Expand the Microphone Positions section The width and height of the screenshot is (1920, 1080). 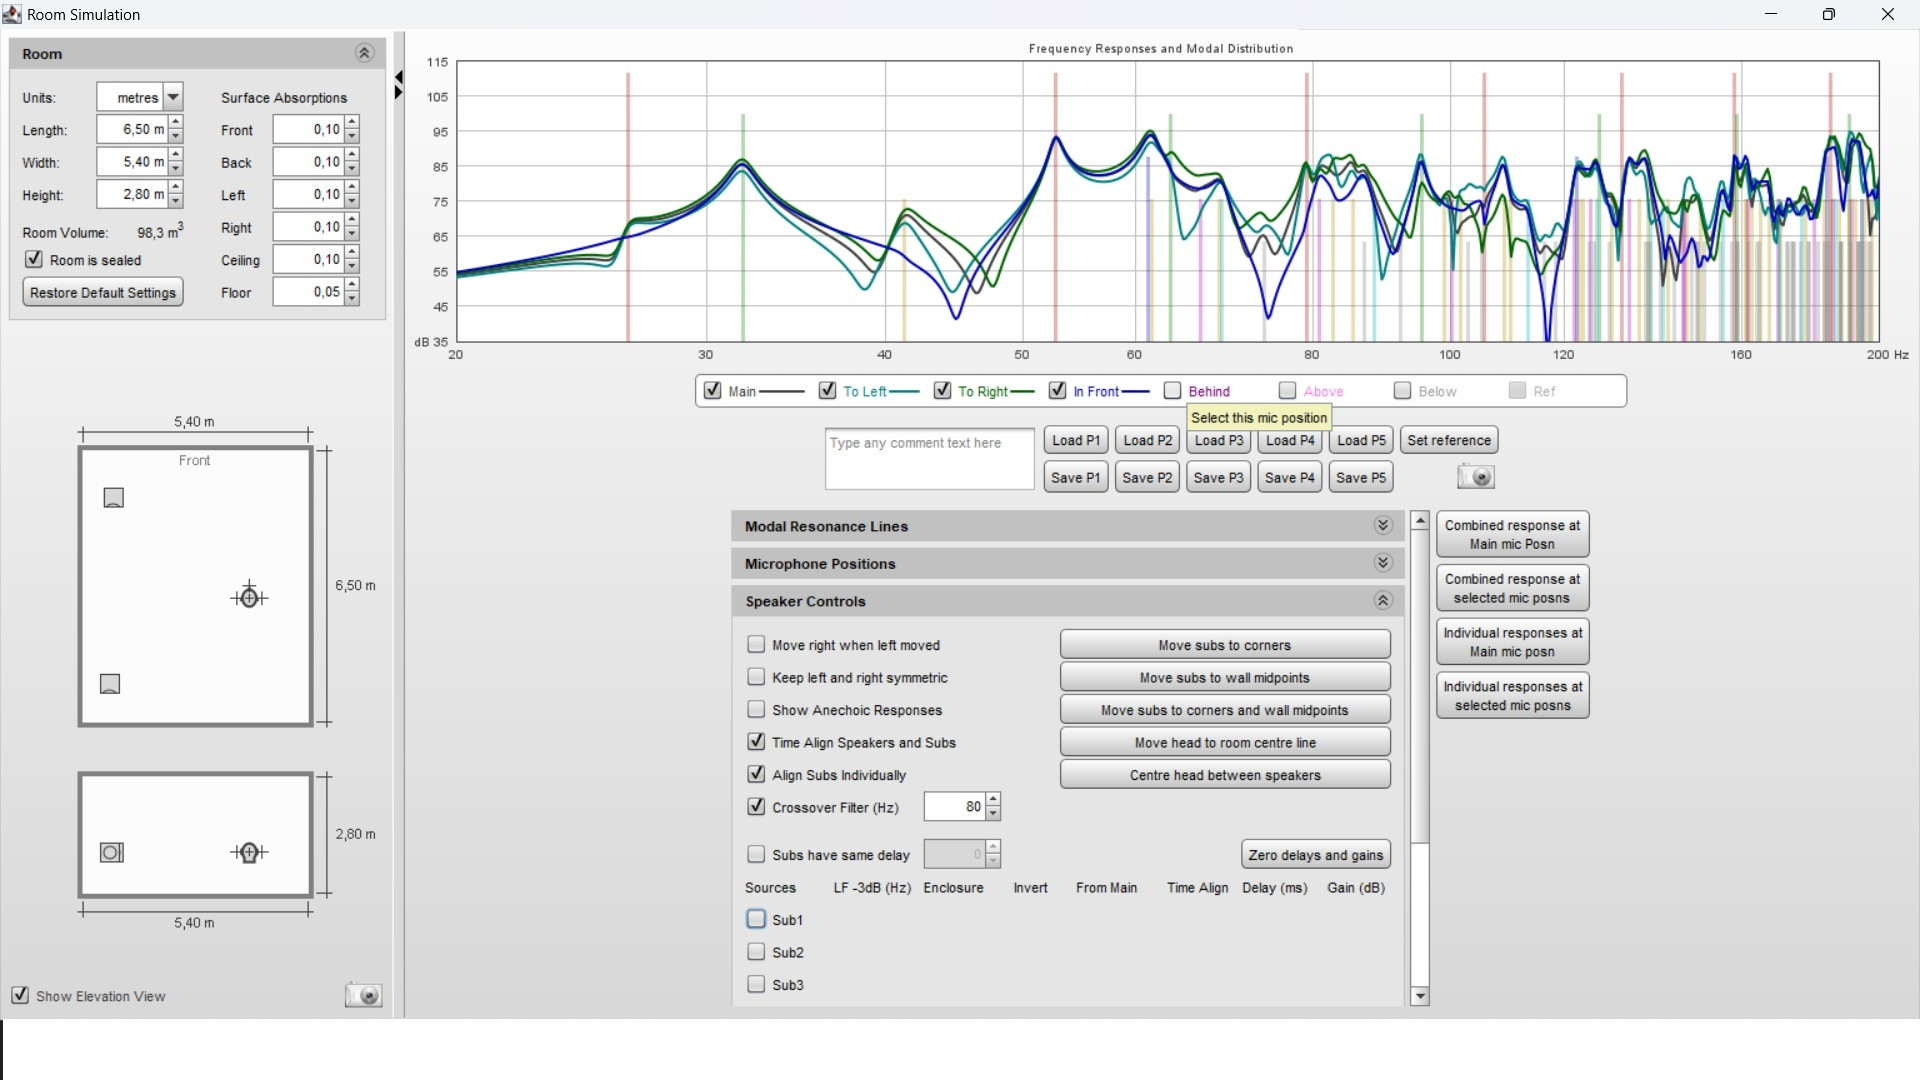tap(1382, 563)
